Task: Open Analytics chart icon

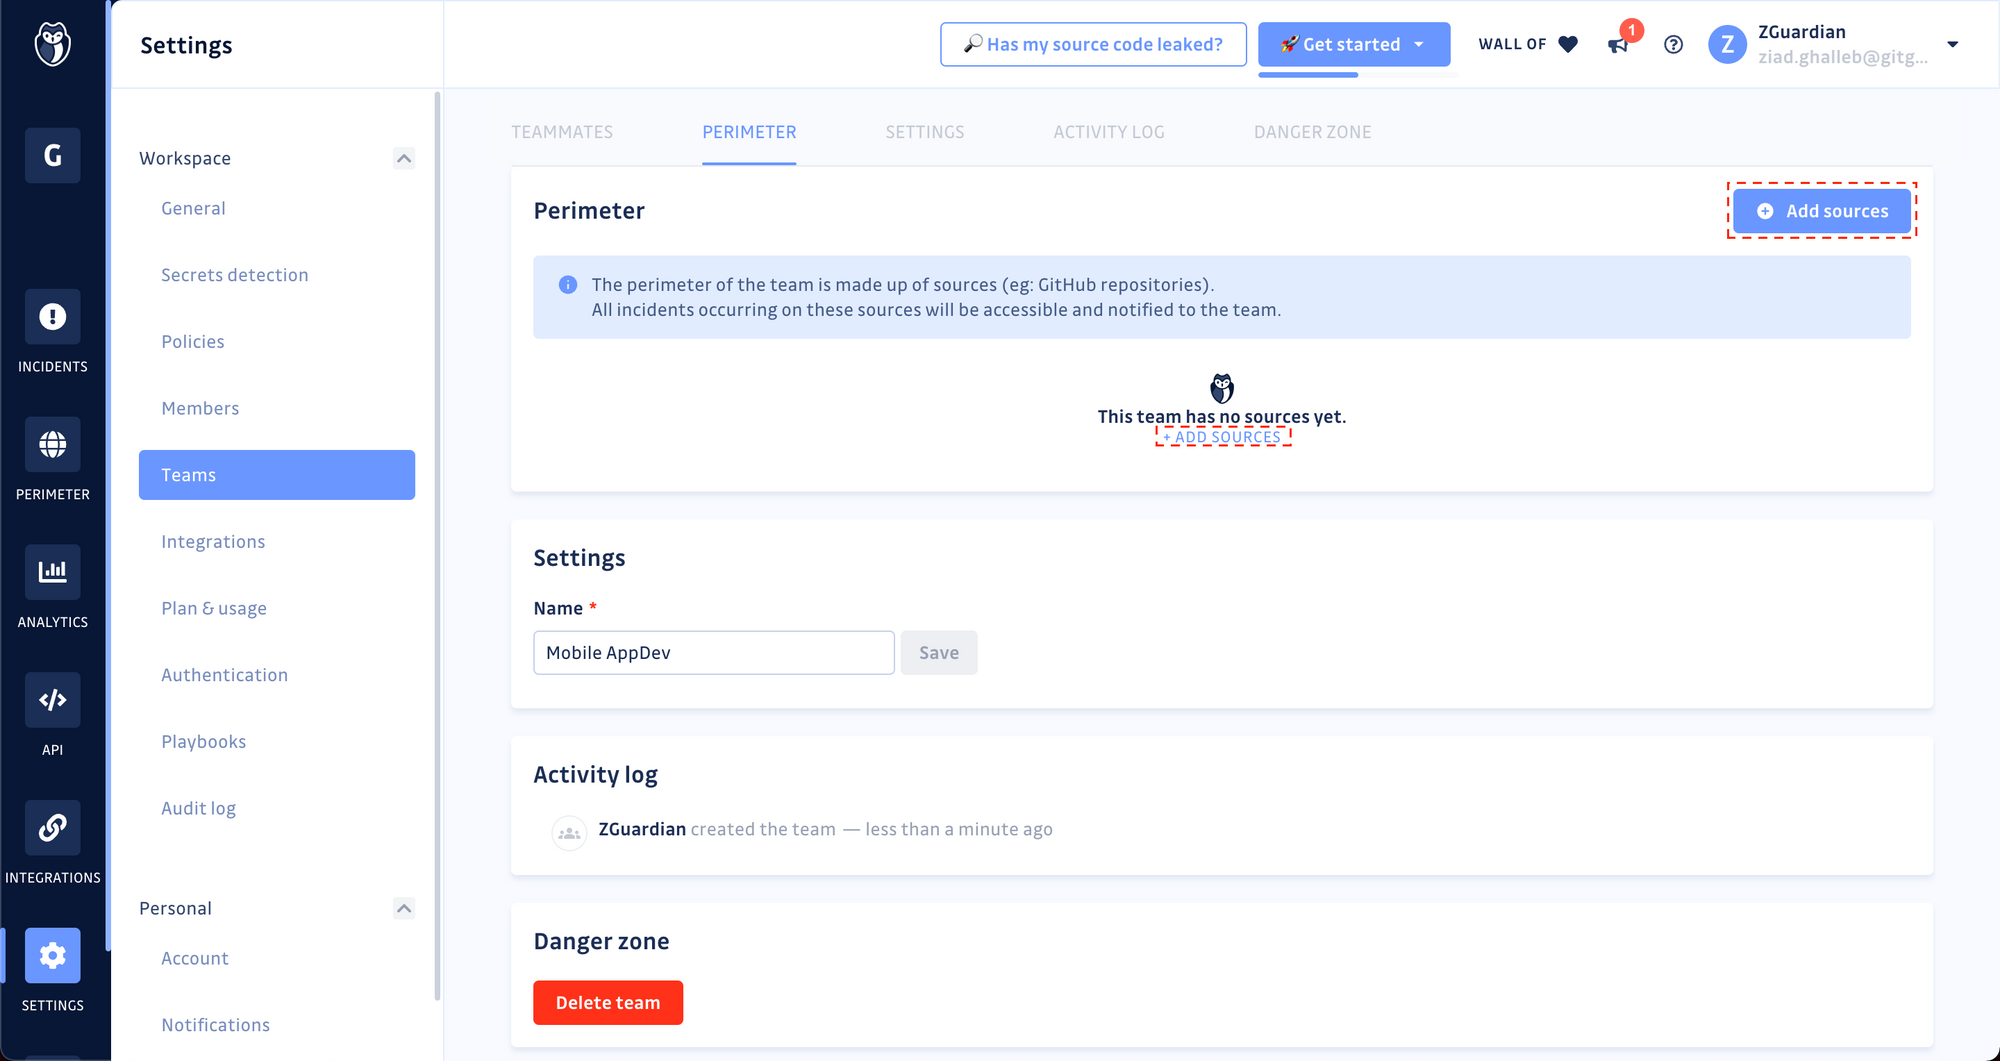Action: [53, 572]
